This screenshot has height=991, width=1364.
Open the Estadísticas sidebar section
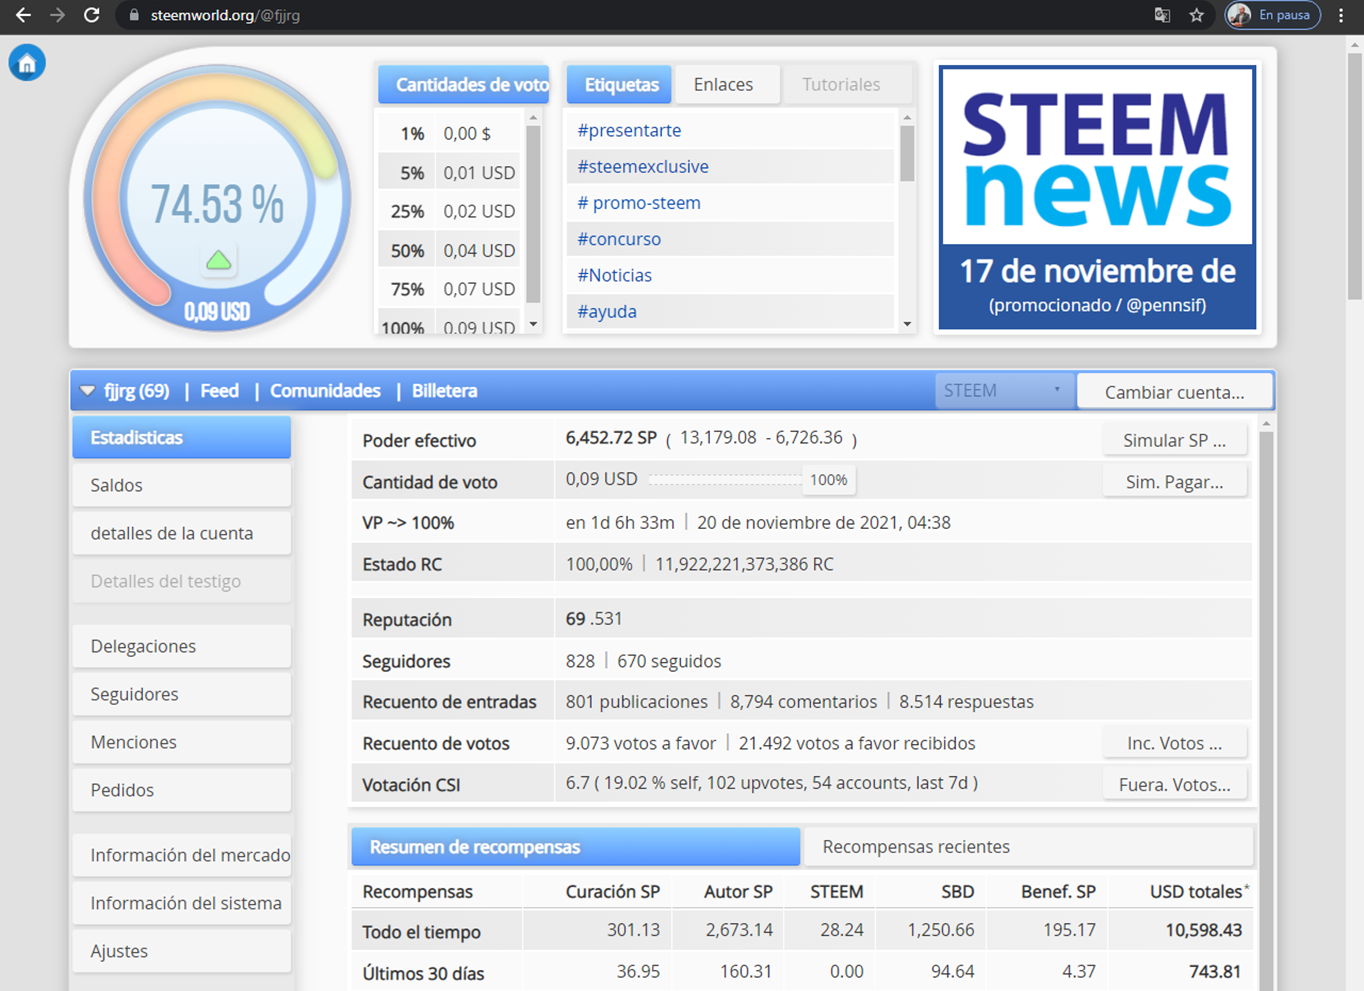click(181, 438)
